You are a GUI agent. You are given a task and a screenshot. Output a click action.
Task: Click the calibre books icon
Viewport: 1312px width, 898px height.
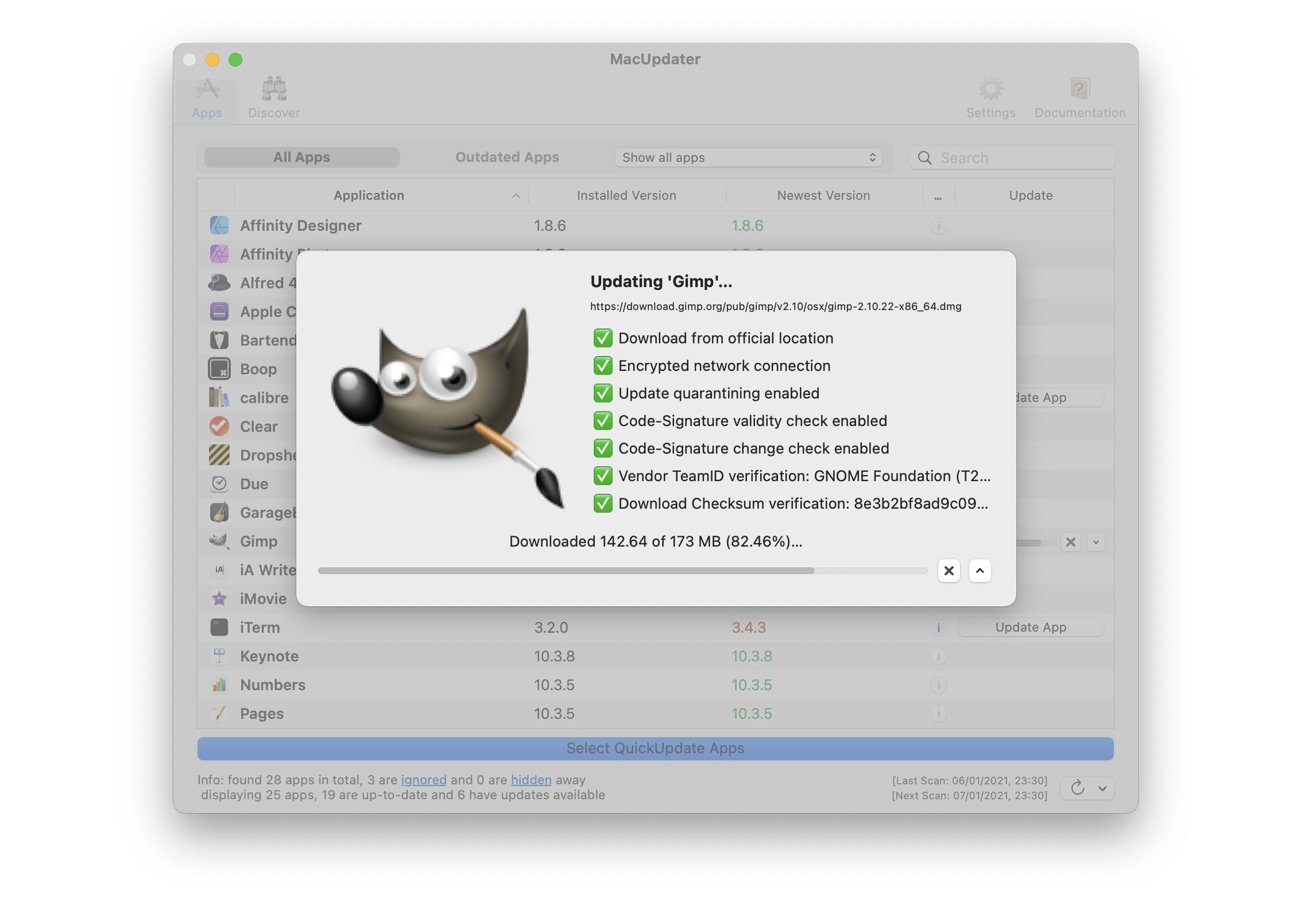pyautogui.click(x=219, y=397)
